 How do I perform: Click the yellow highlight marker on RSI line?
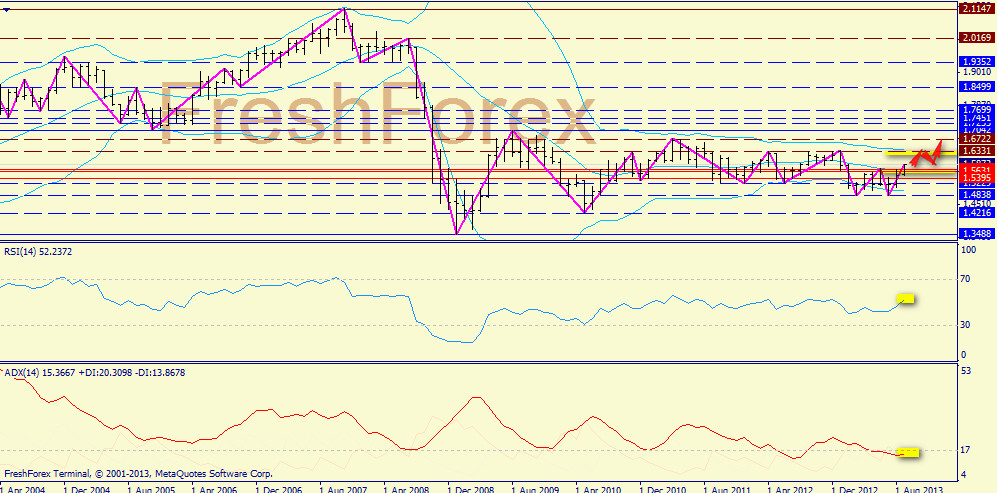click(907, 298)
